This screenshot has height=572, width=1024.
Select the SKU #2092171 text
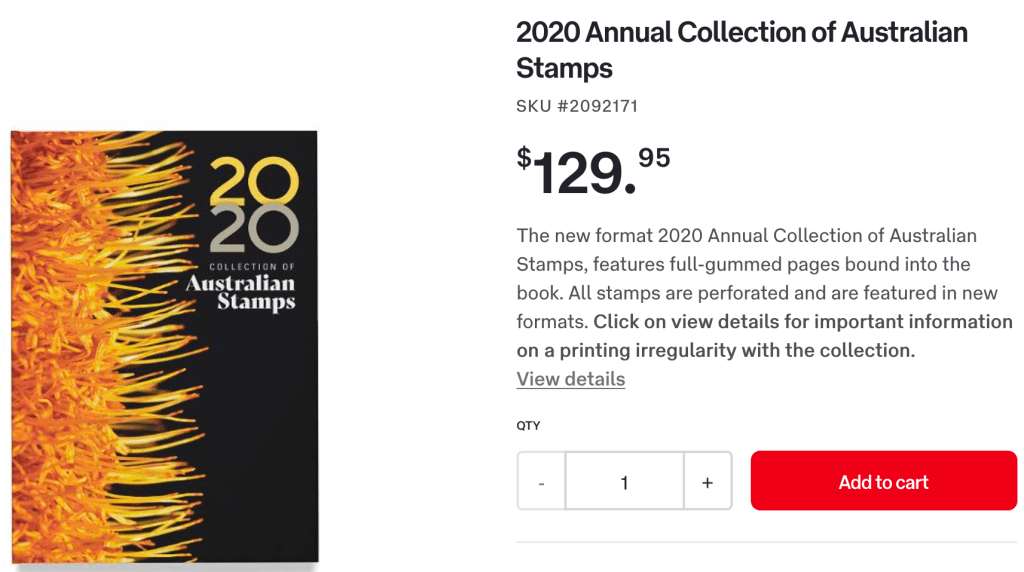[576, 106]
